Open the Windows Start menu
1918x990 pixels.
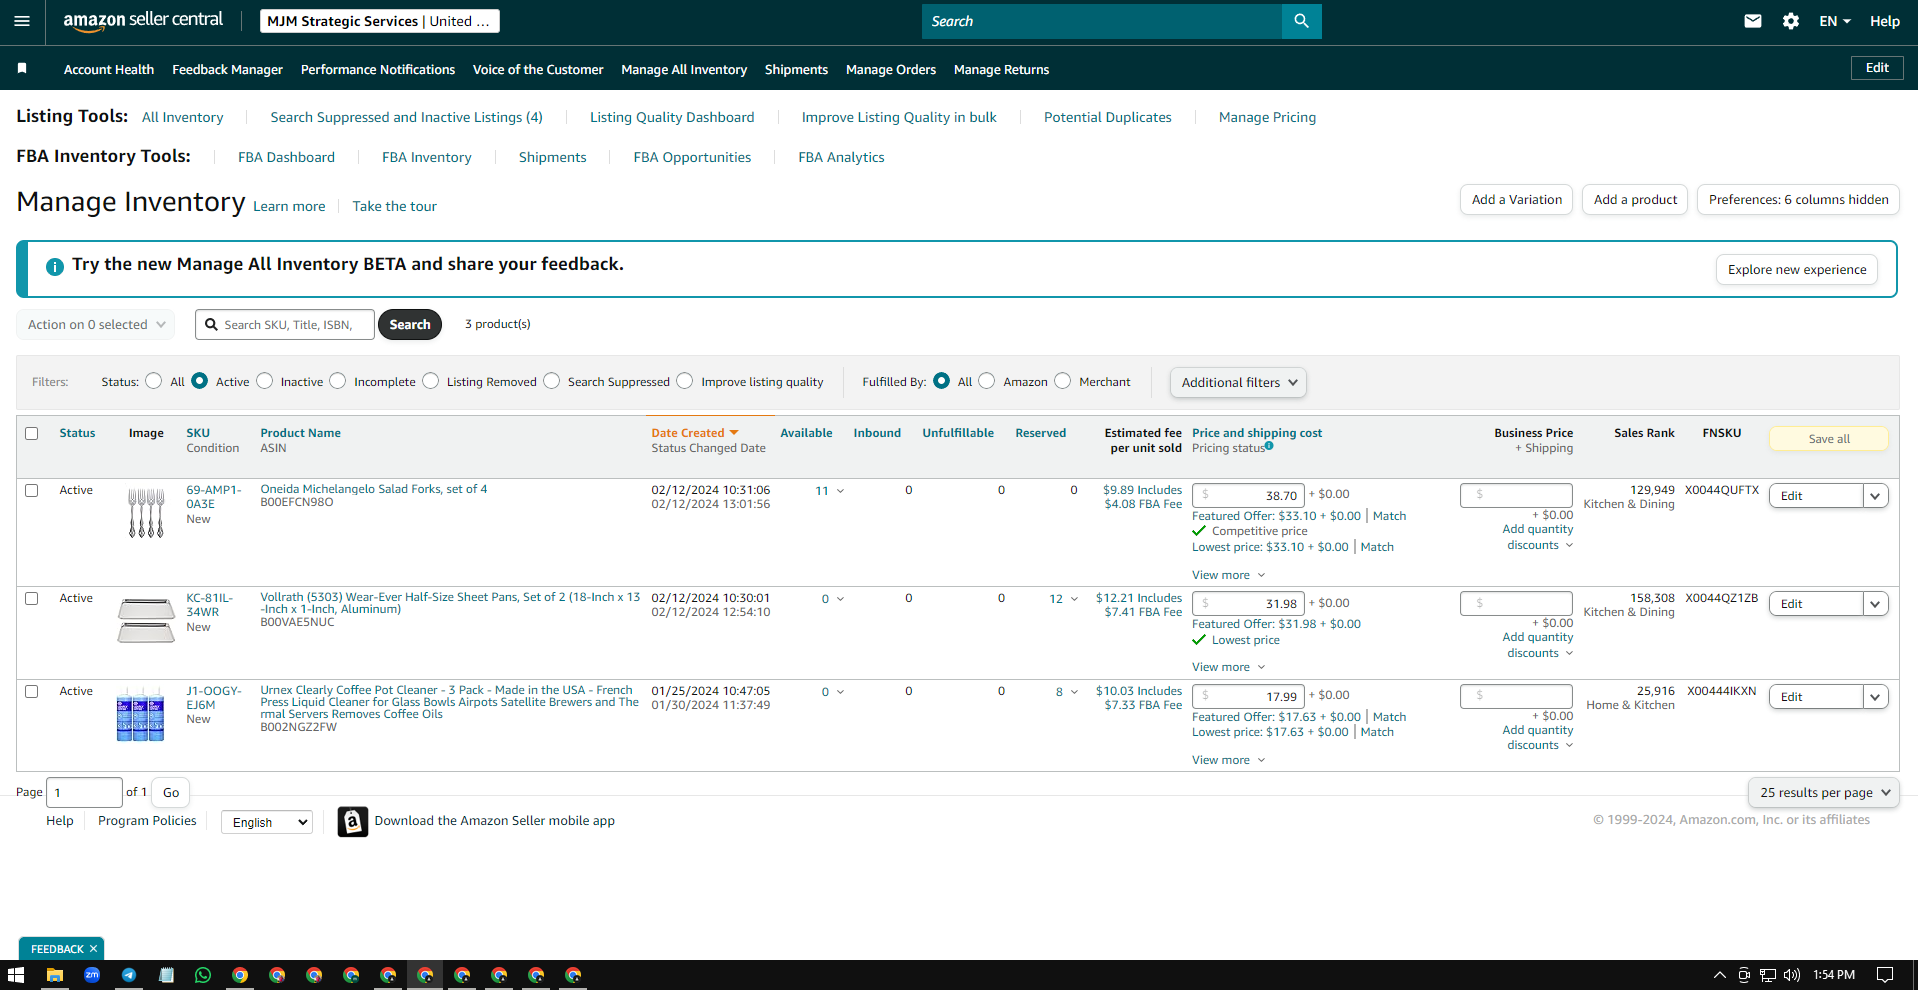16,975
